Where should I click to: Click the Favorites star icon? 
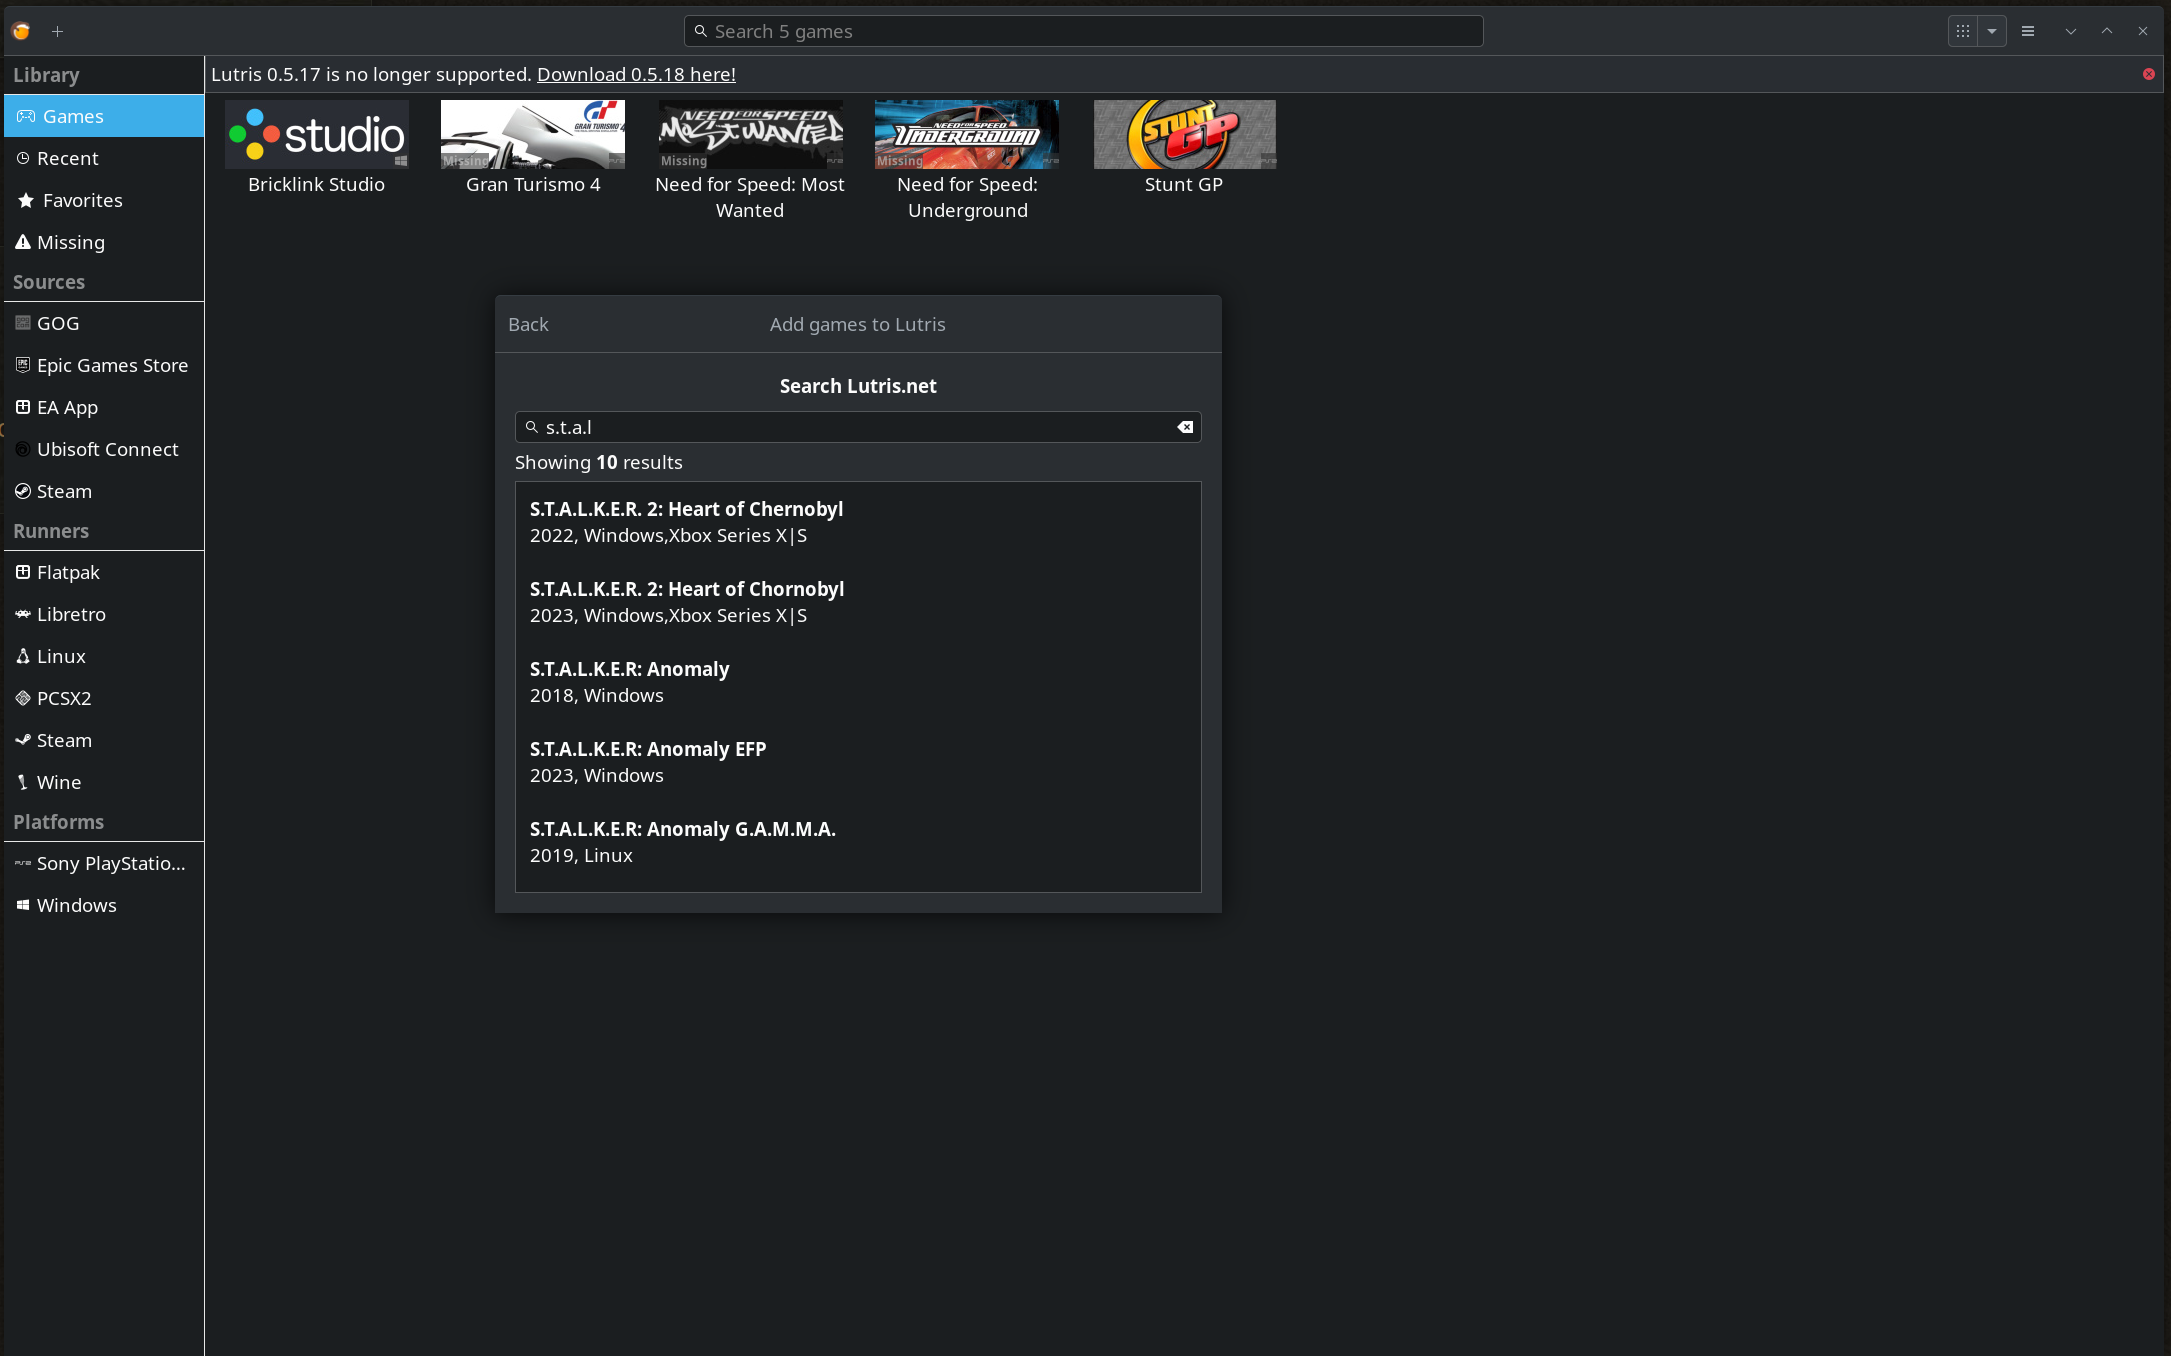26,200
